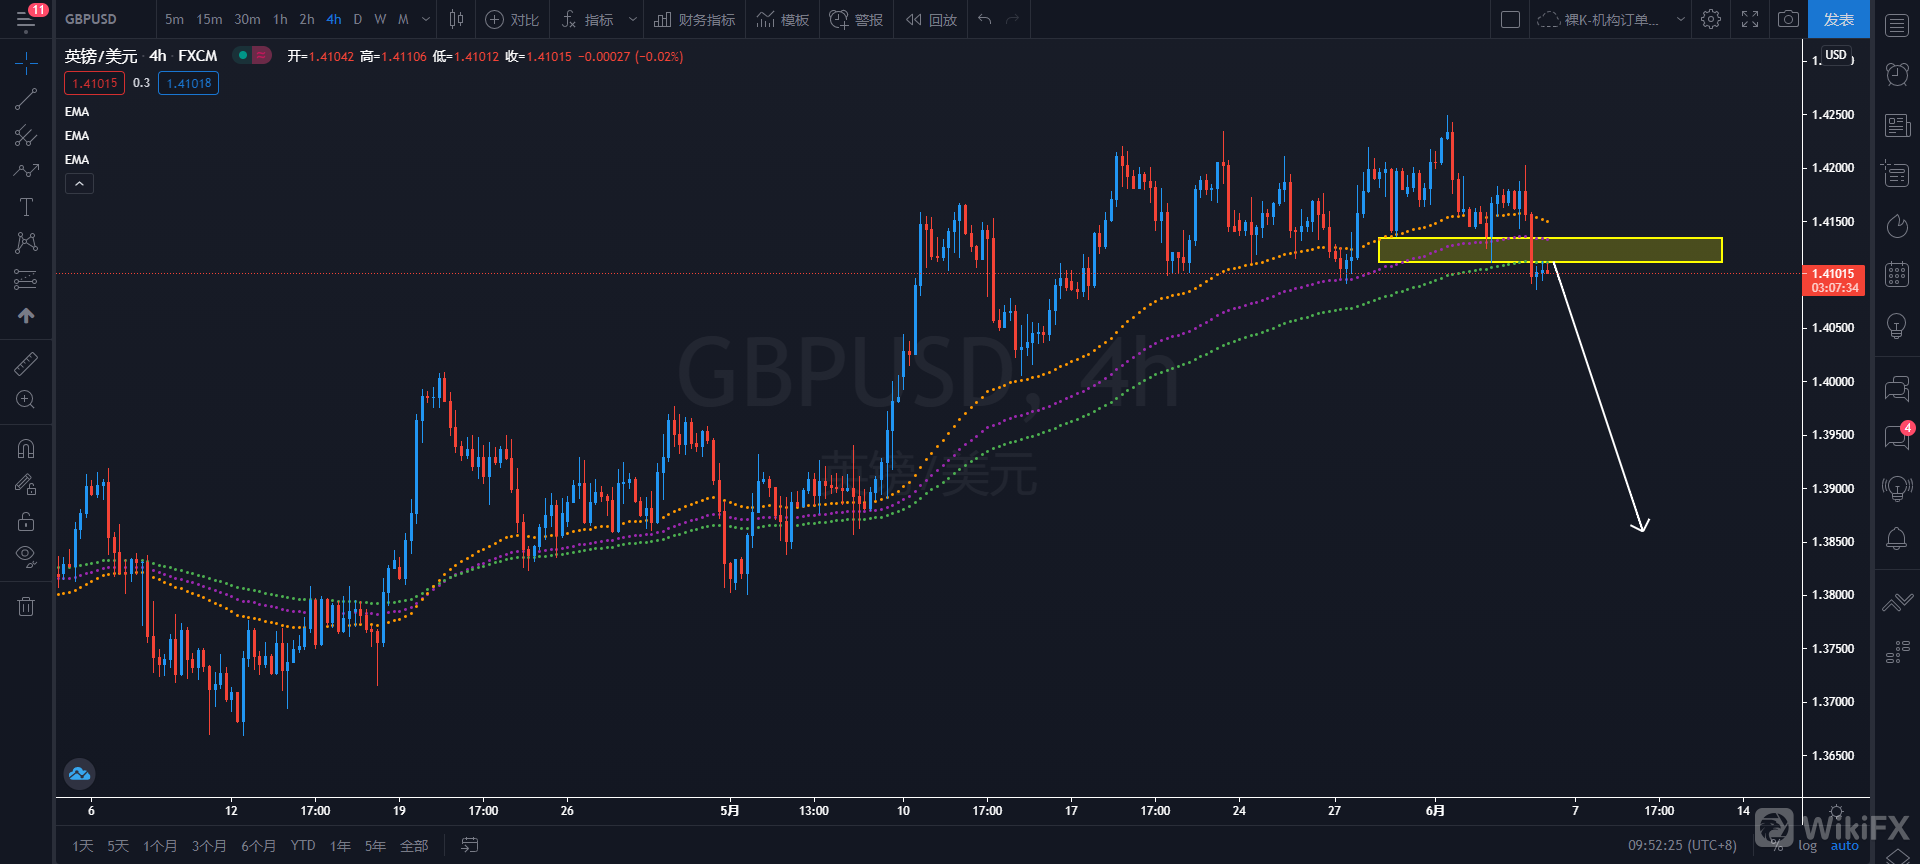Image resolution: width=1920 pixels, height=864 pixels.
Task: Hide all drawings with the eye icon
Action: (x=26, y=555)
